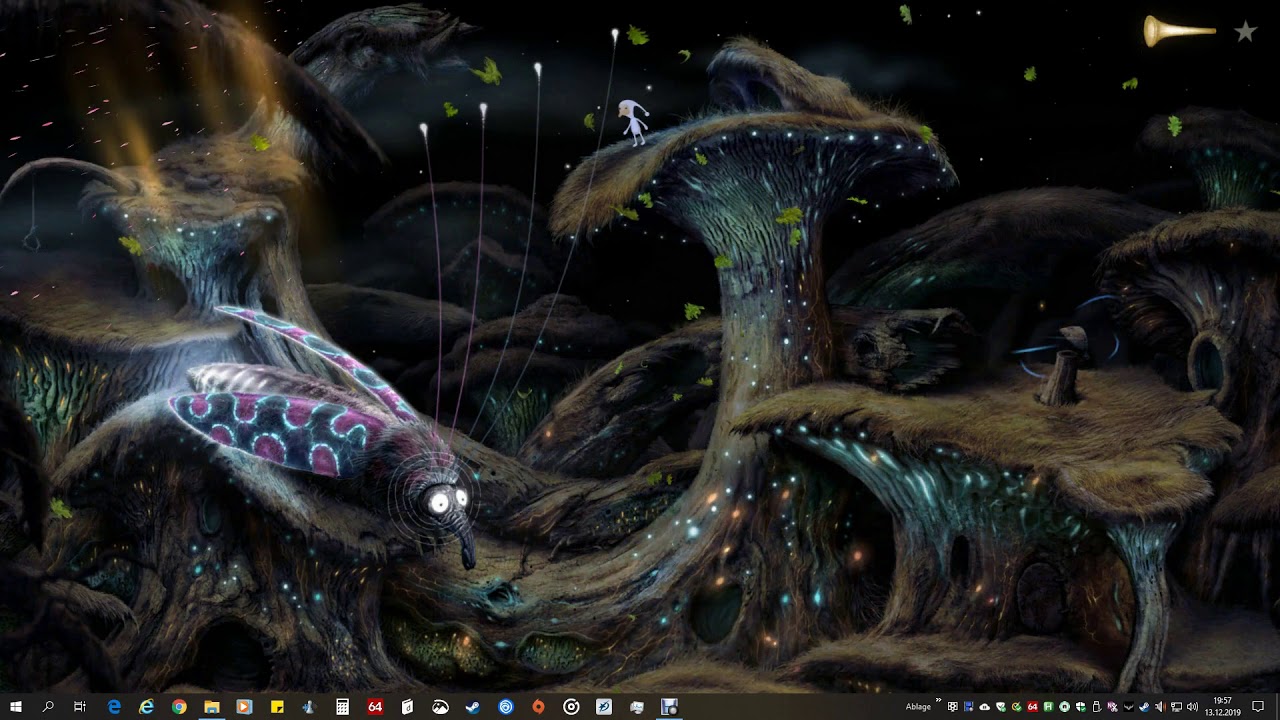Click the safely remove hardware USB icon
The height and width of the screenshot is (720, 1280).
(1096, 707)
